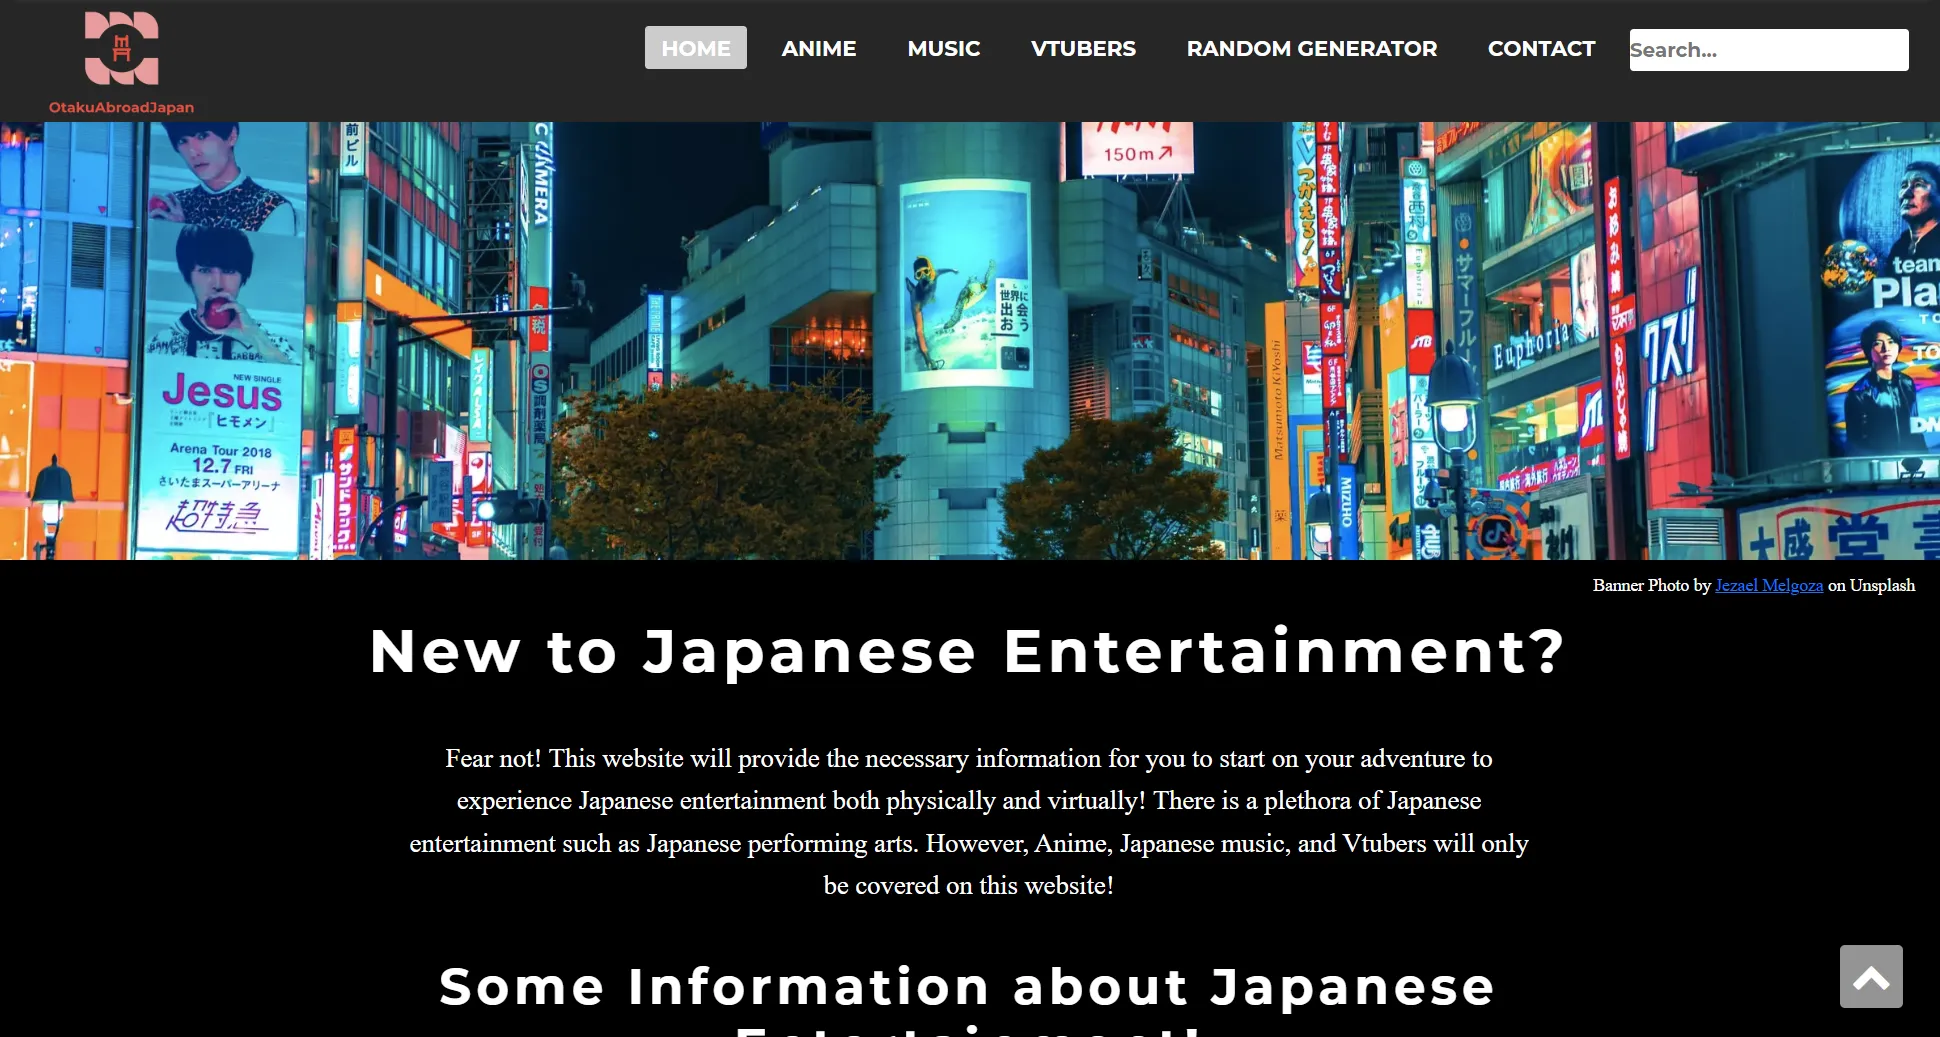Screen dimensions: 1940x1037
Task: Open the Music section
Action: pyautogui.click(x=944, y=48)
